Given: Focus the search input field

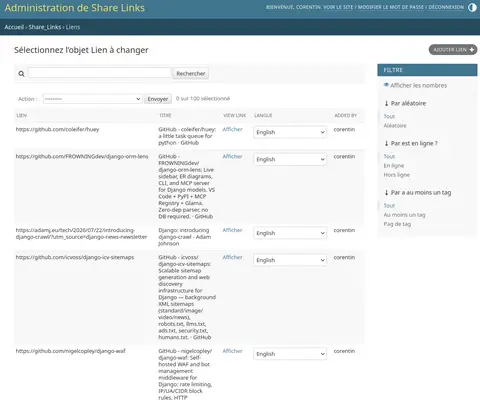Looking at the screenshot, I should point(99,73).
